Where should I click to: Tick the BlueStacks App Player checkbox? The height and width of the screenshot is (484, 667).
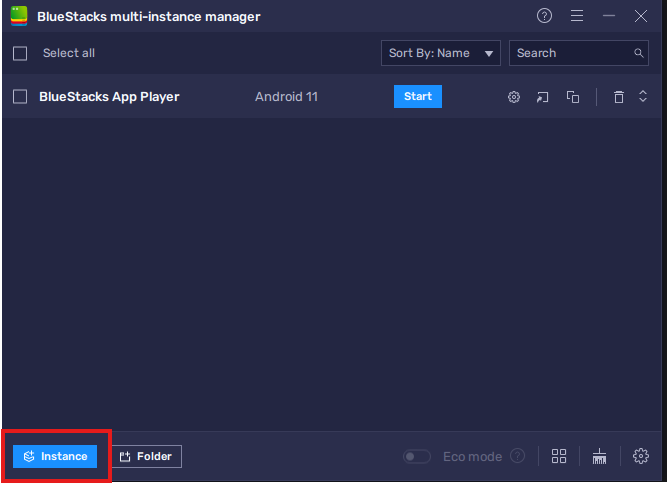click(20, 97)
